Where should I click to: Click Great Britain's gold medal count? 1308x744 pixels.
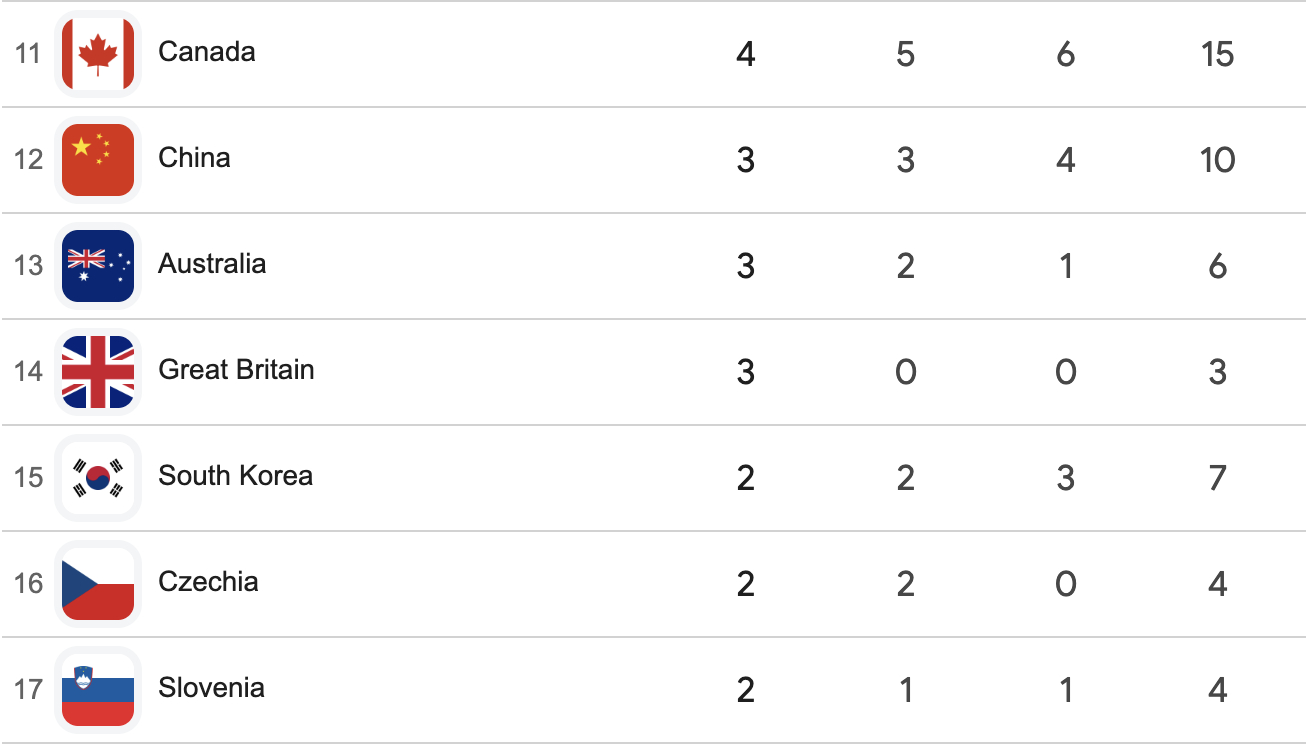(x=745, y=372)
